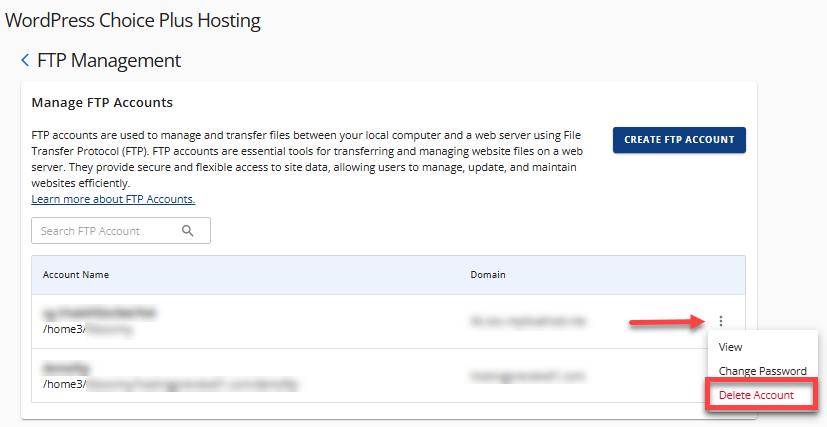This screenshot has width=827, height=427.
Task: Click the first account's blurred domain
Action: (x=526, y=321)
